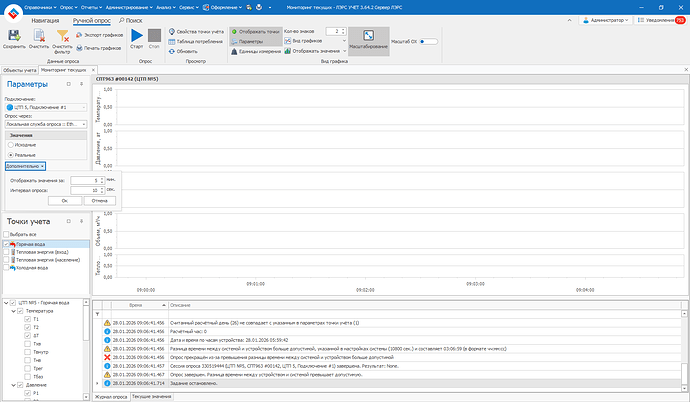Click the Интервал опроса input field
690x402 pixels.
point(84,189)
